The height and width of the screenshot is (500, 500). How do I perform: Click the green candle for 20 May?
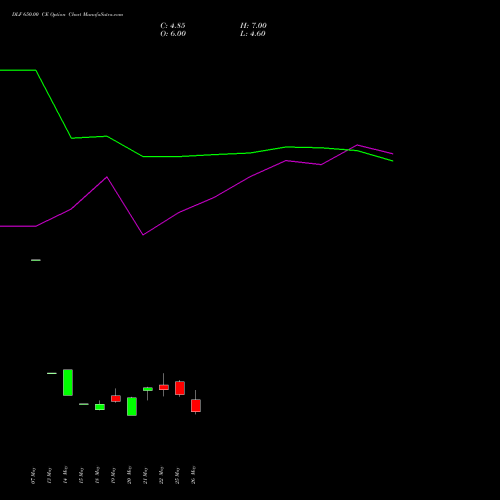coord(132,406)
